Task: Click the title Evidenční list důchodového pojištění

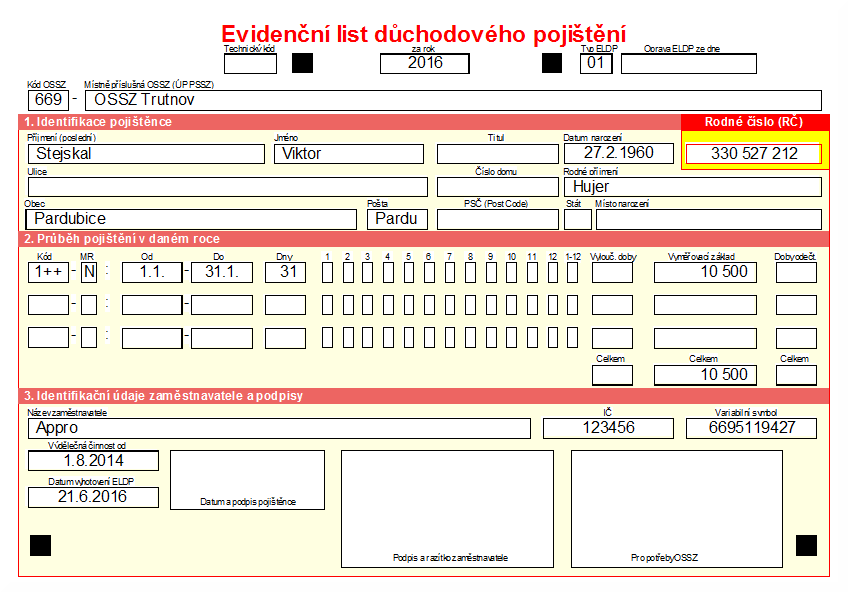Action: pos(423,34)
